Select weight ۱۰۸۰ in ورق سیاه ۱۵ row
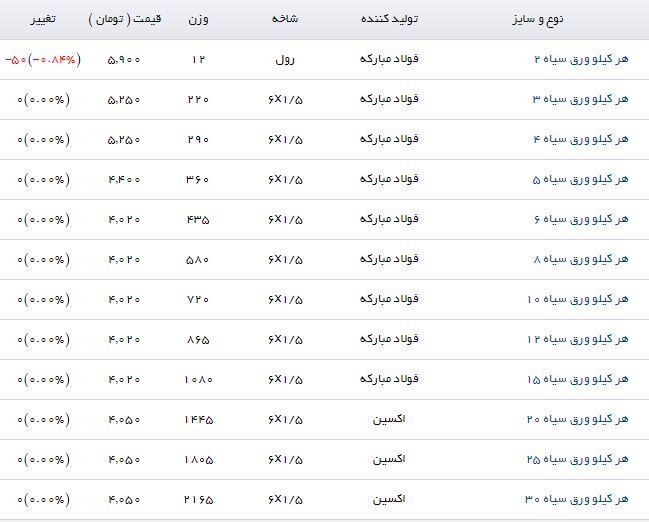 click(x=198, y=380)
